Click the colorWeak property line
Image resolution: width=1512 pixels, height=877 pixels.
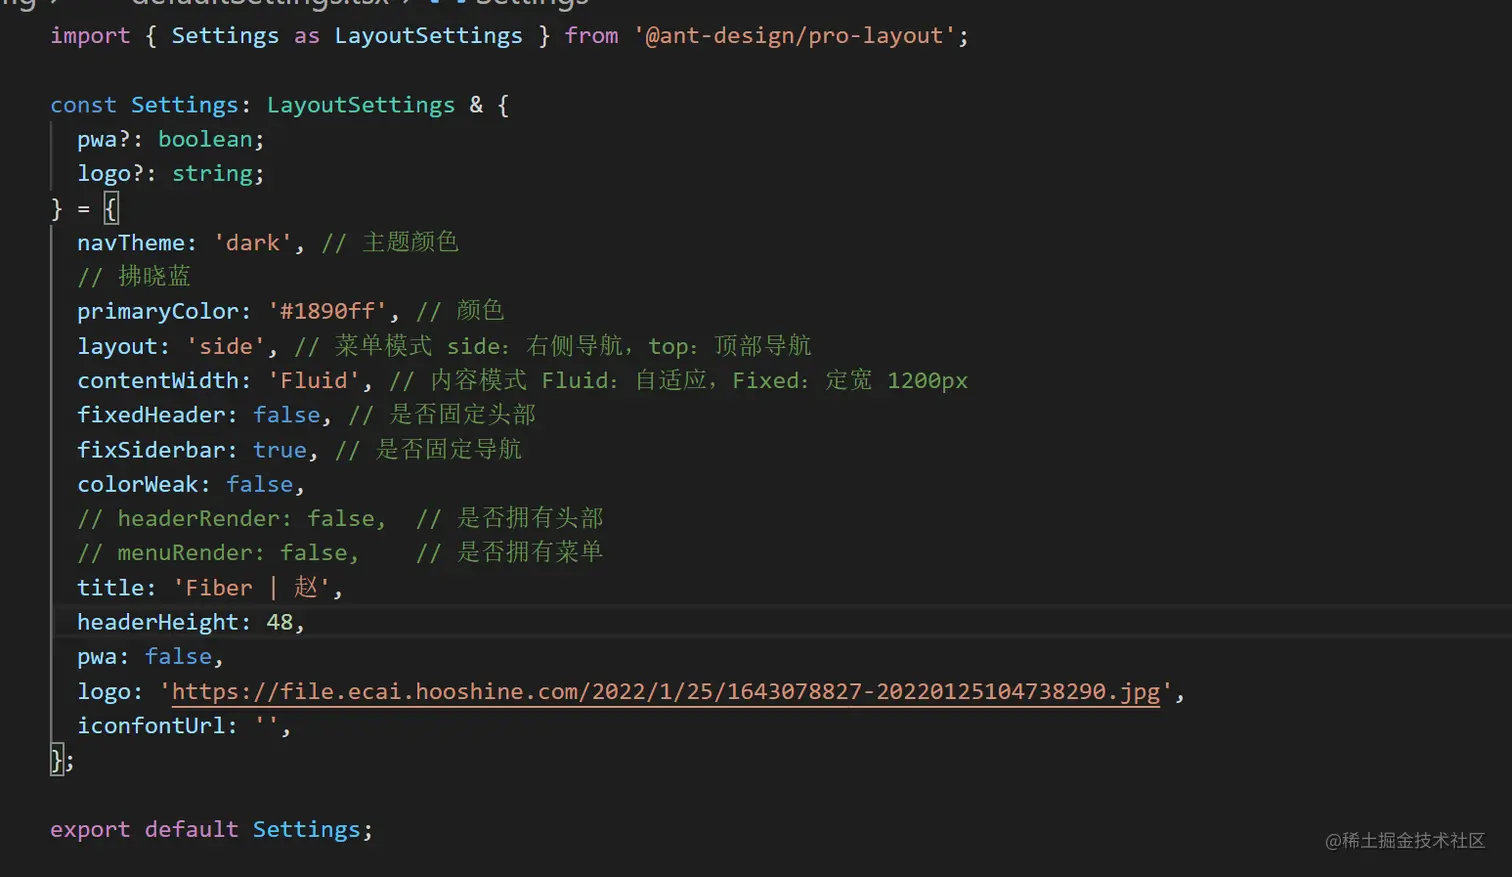click(190, 485)
